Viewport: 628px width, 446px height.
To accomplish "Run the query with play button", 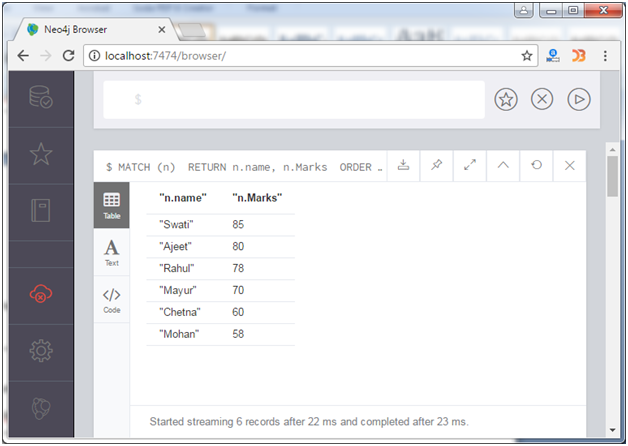I will 578,100.
